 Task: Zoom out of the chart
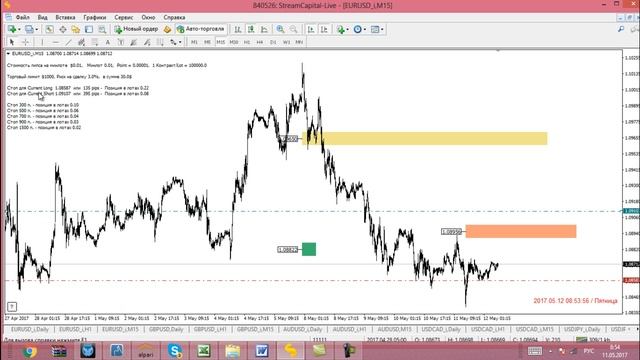[x=293, y=29]
